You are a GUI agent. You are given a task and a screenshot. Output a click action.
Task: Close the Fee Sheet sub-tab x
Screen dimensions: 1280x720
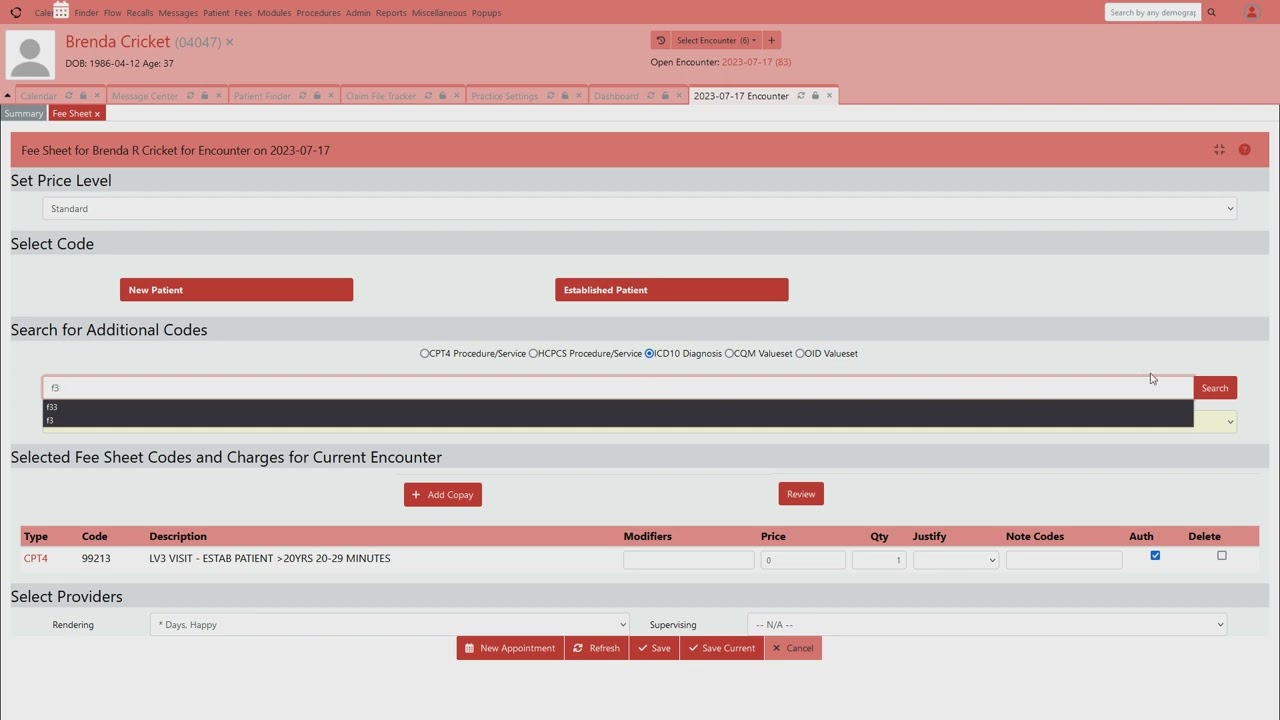coord(97,114)
